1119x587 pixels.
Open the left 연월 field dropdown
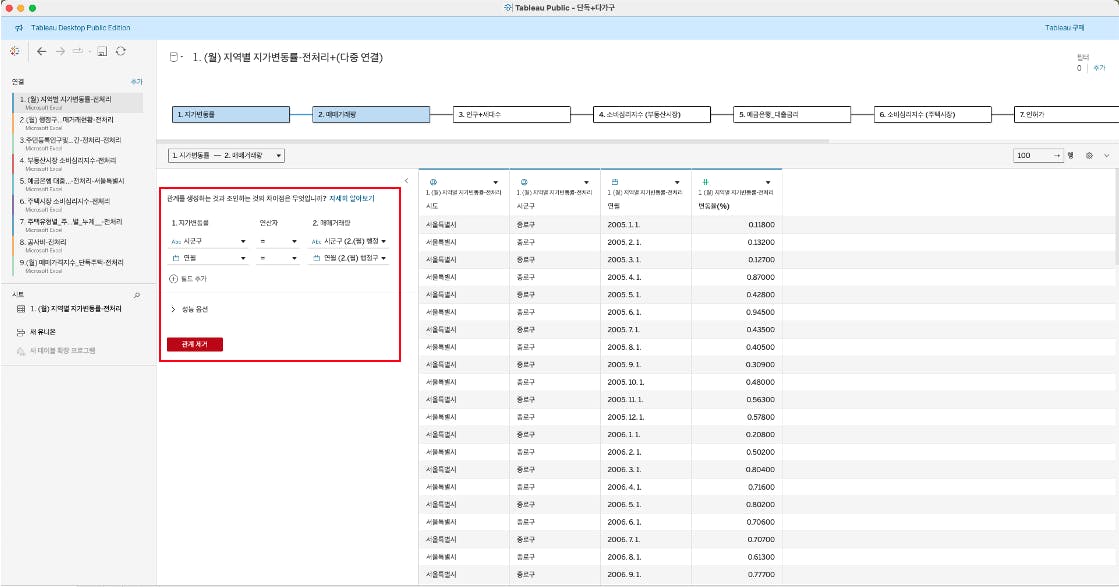[x=208, y=258]
